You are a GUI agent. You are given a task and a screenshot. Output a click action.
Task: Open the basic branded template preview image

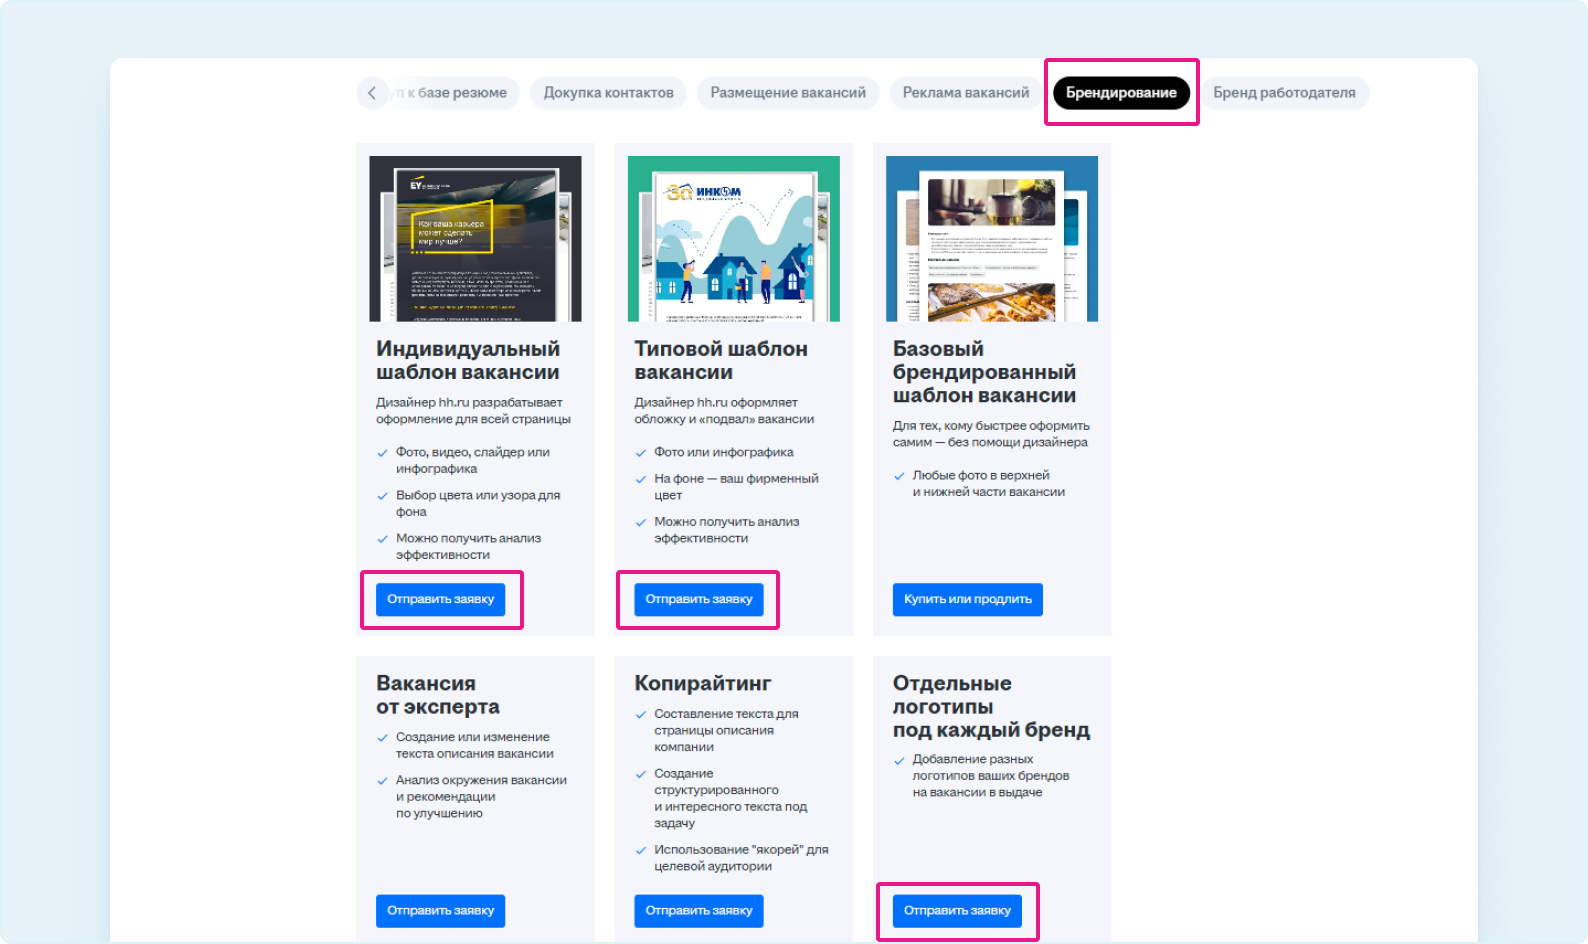991,239
